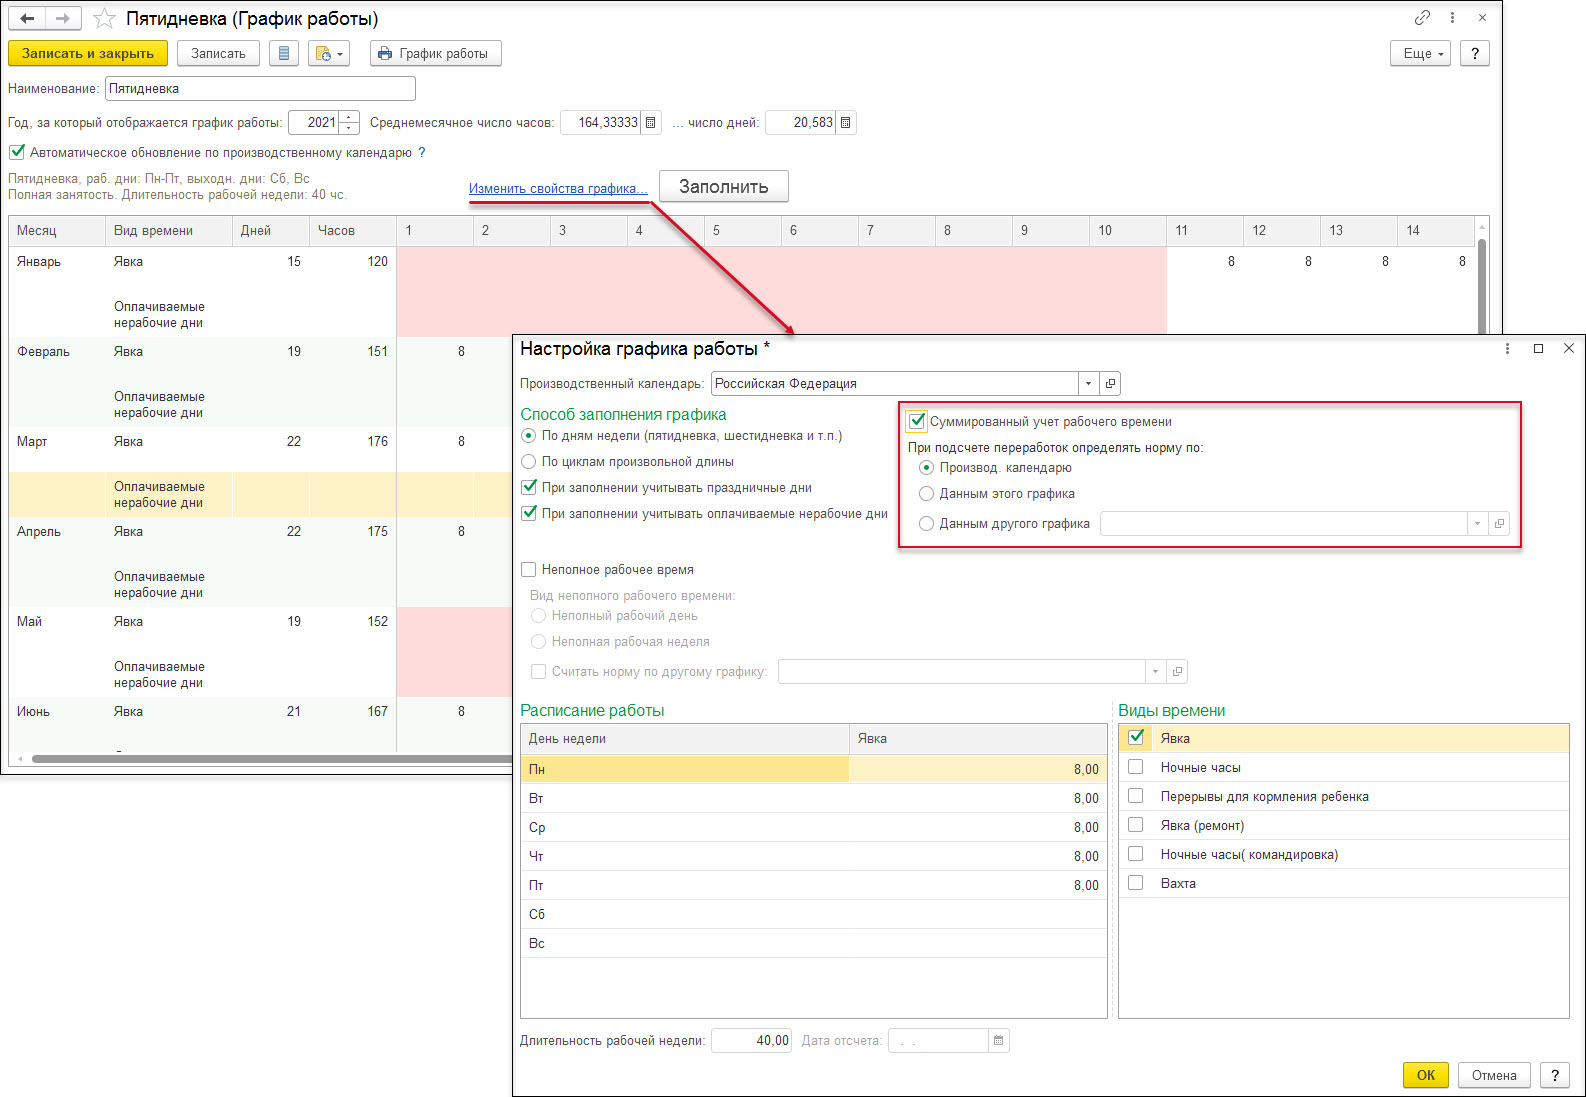The image size is (1586, 1097).
Task: Select Данным другого графика radio option
Action: point(926,524)
